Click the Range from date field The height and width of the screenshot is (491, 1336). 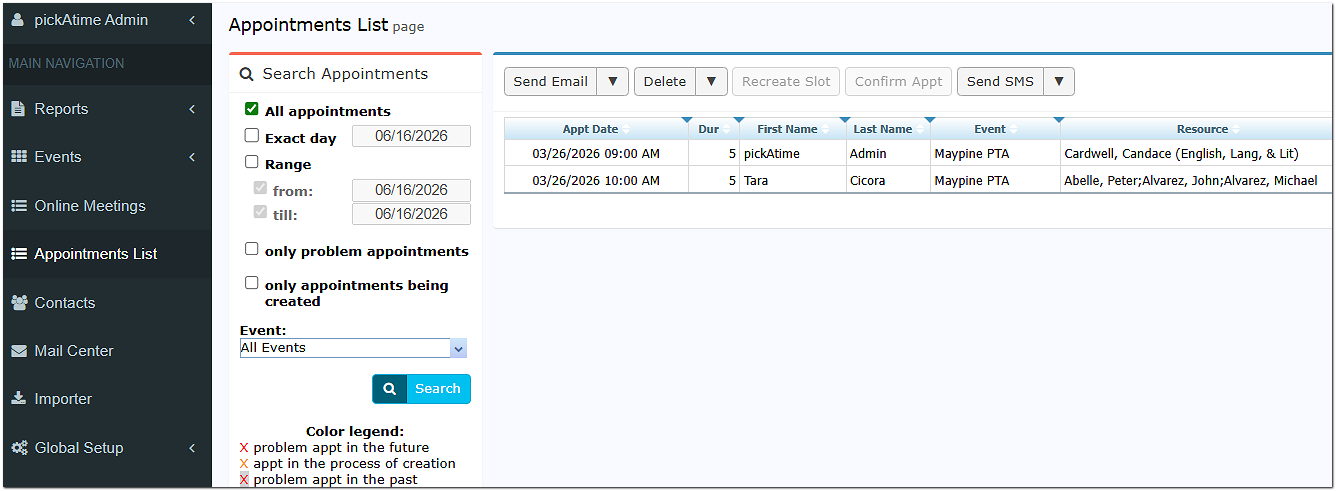[x=411, y=190]
